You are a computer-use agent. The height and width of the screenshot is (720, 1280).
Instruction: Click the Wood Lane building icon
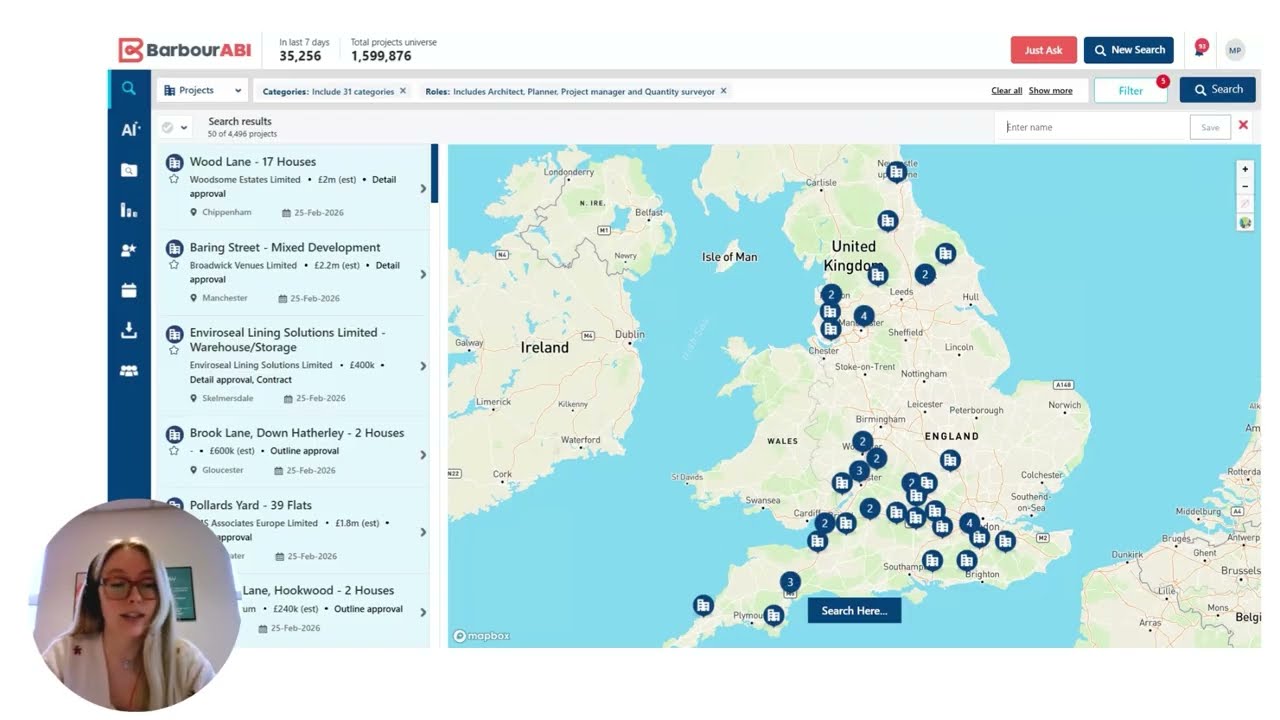pos(174,162)
